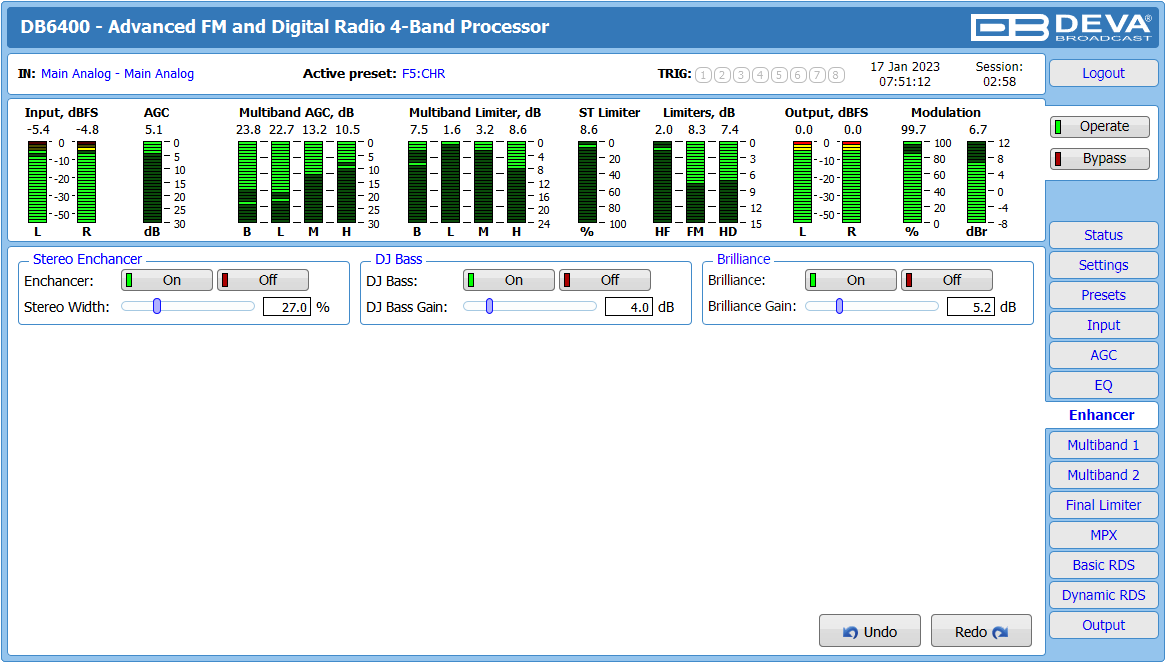
Task: Turn Brilliance Off
Action: point(947,280)
